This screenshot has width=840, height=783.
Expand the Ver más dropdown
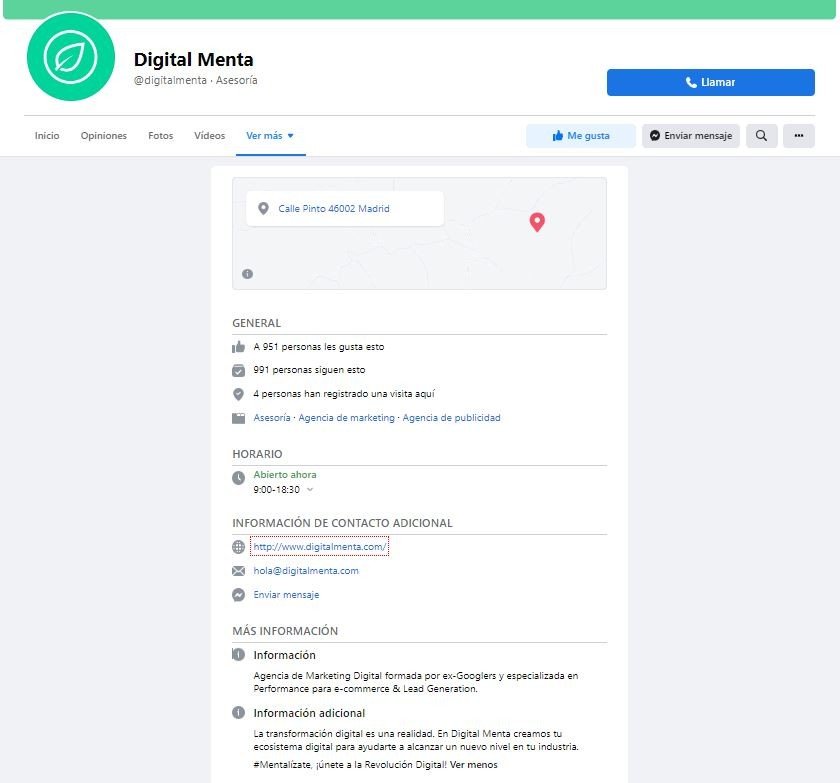tap(270, 136)
